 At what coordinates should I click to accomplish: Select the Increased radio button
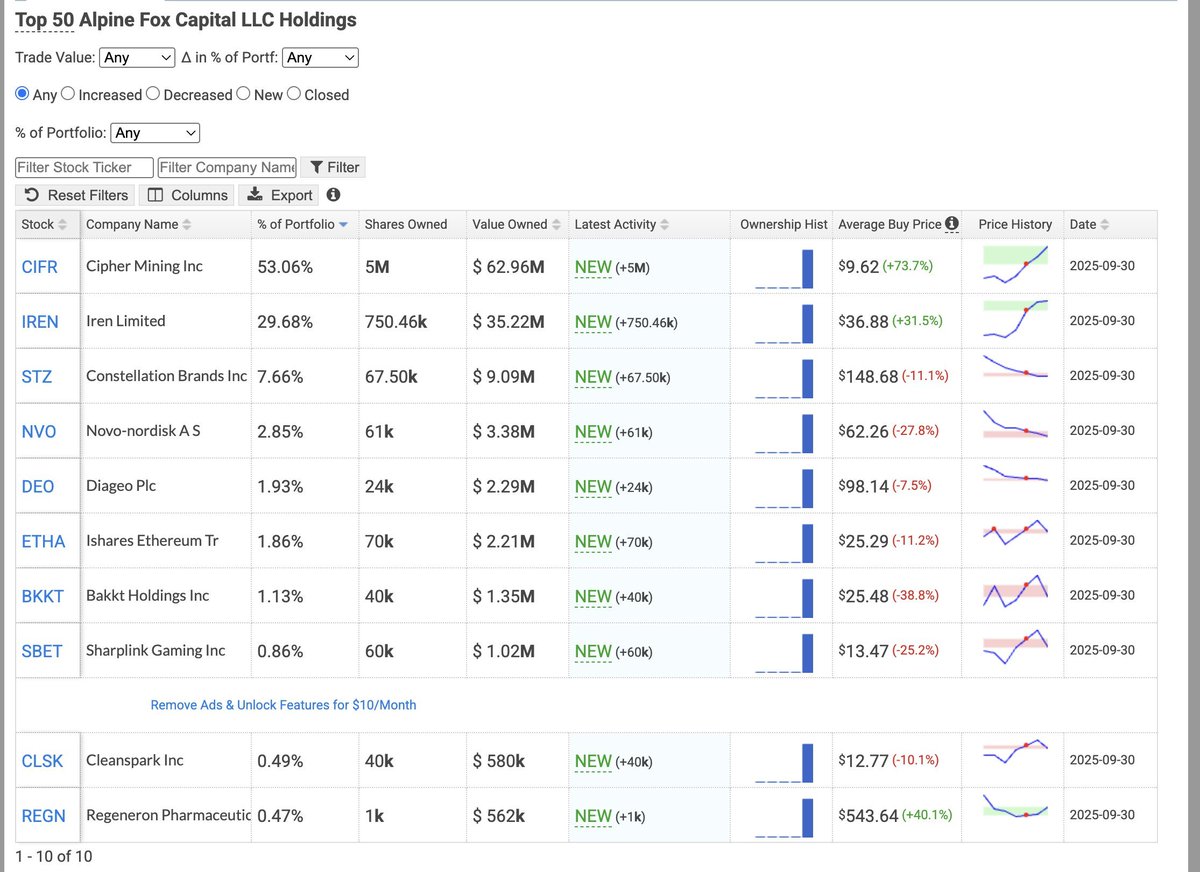click(68, 93)
